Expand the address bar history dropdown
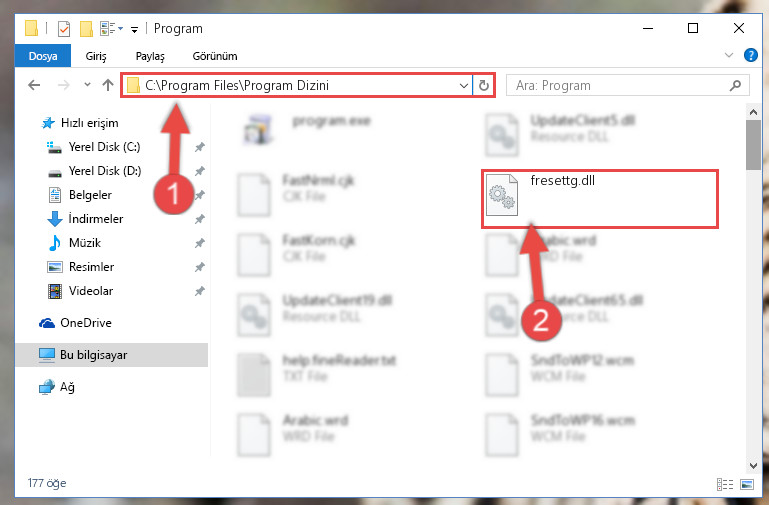The image size is (769, 505). pyautogui.click(x=463, y=86)
